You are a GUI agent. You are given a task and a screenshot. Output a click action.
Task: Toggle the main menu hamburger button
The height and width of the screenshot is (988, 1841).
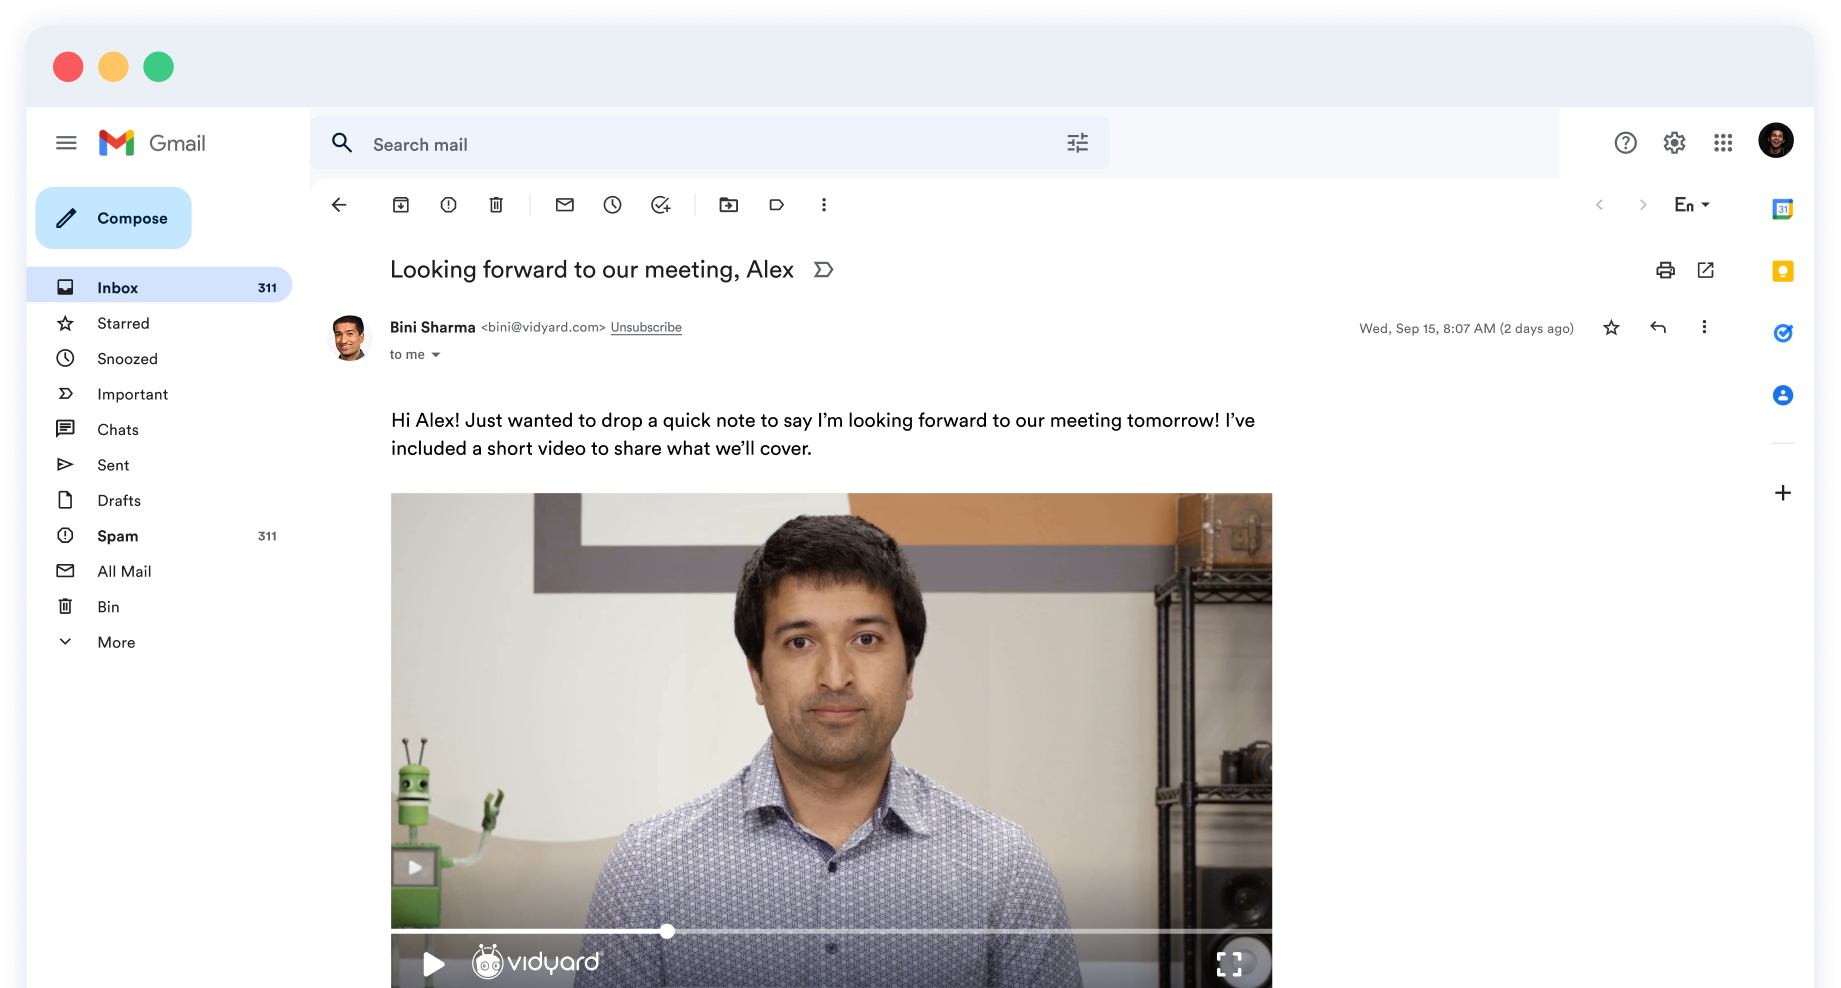(66, 143)
